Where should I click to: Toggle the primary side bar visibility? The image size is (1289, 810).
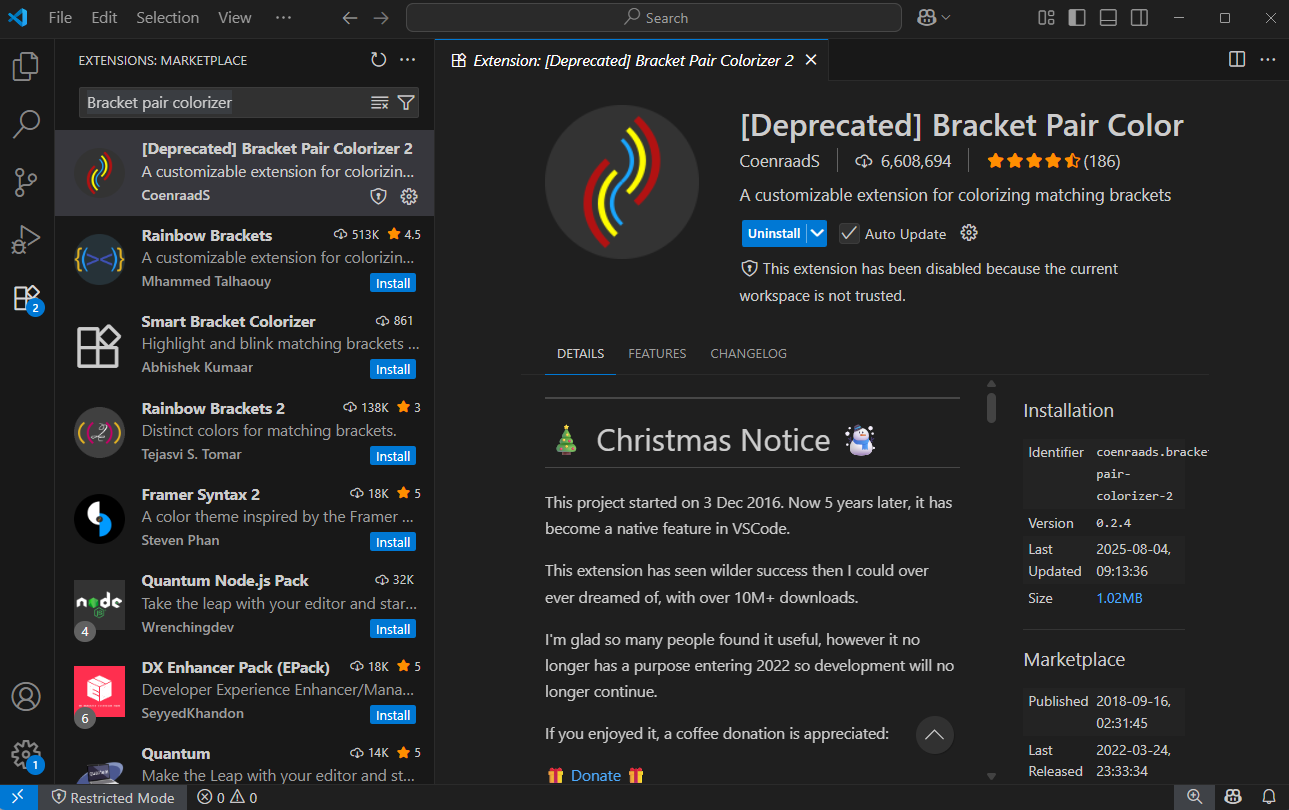click(x=1077, y=18)
